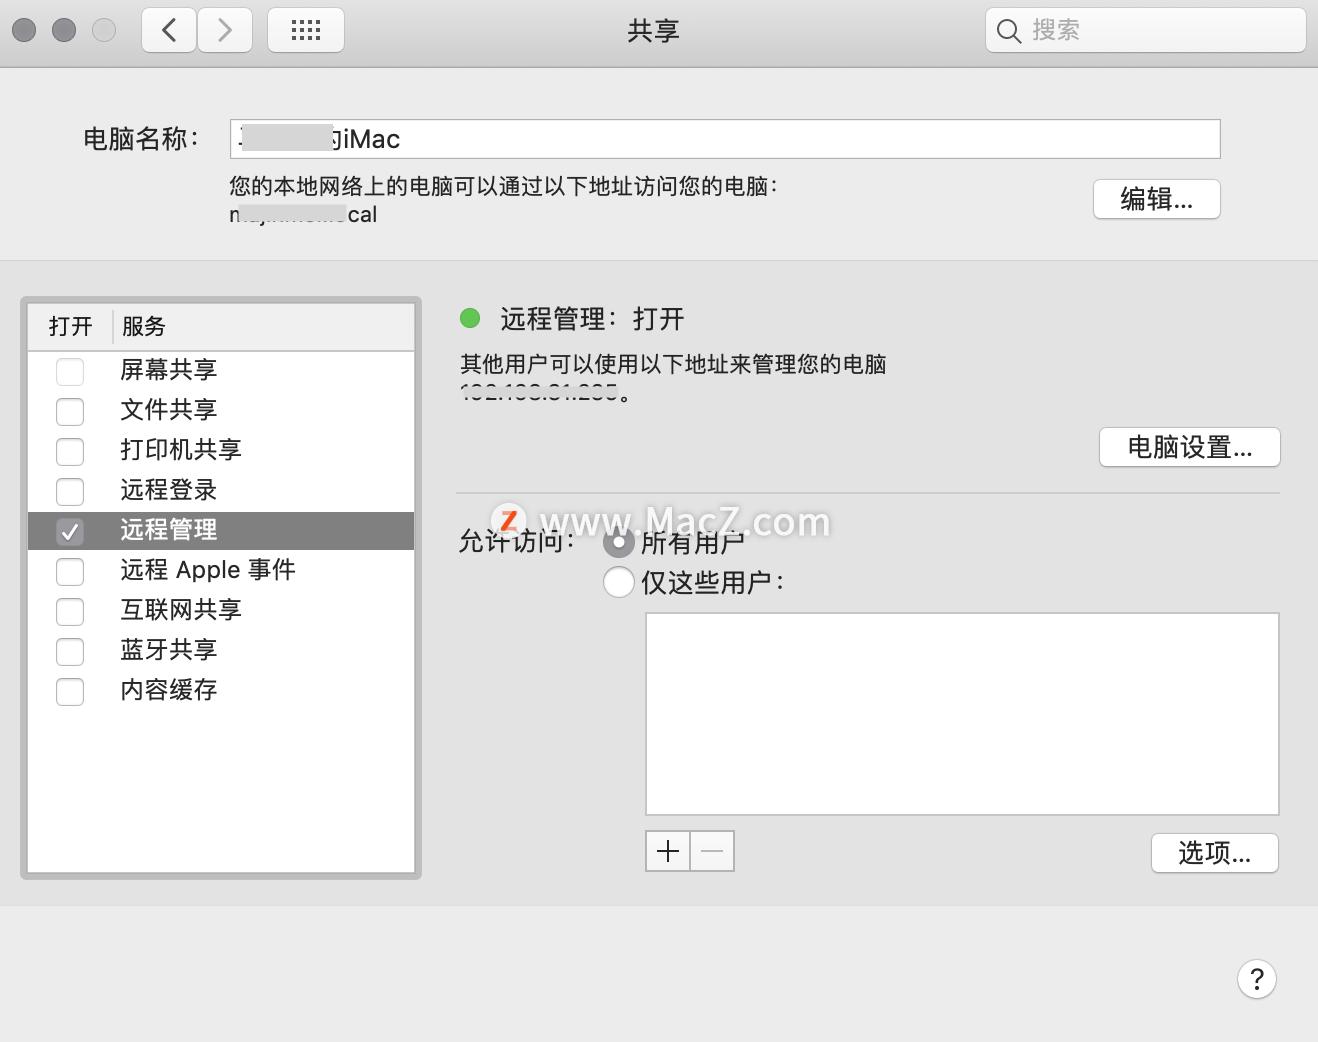
Task: Open the 选项 options dialog
Action: 1214,853
